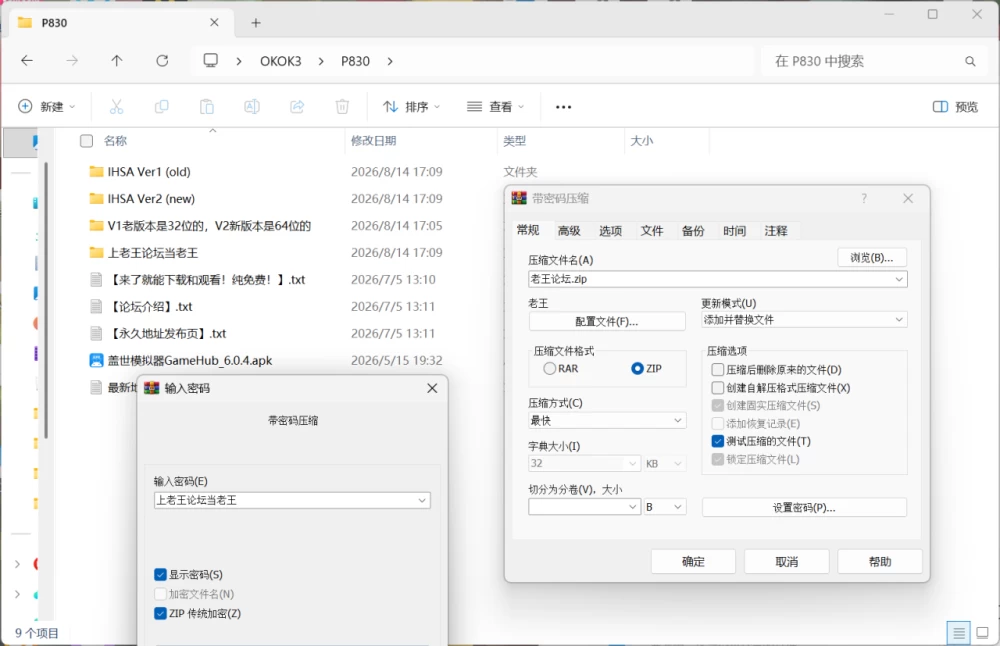Expand the chevron after P830 in address bar
This screenshot has width=1000, height=646.
tap(390, 61)
